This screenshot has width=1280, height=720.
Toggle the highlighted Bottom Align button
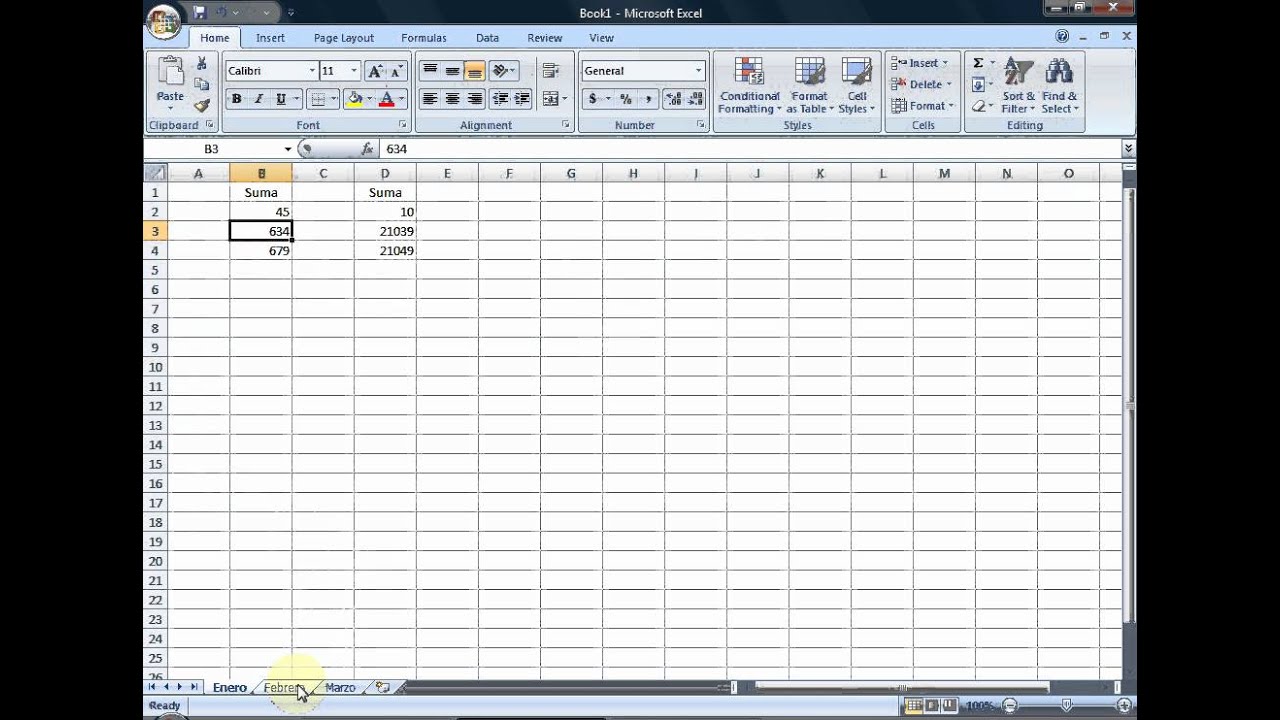click(474, 71)
